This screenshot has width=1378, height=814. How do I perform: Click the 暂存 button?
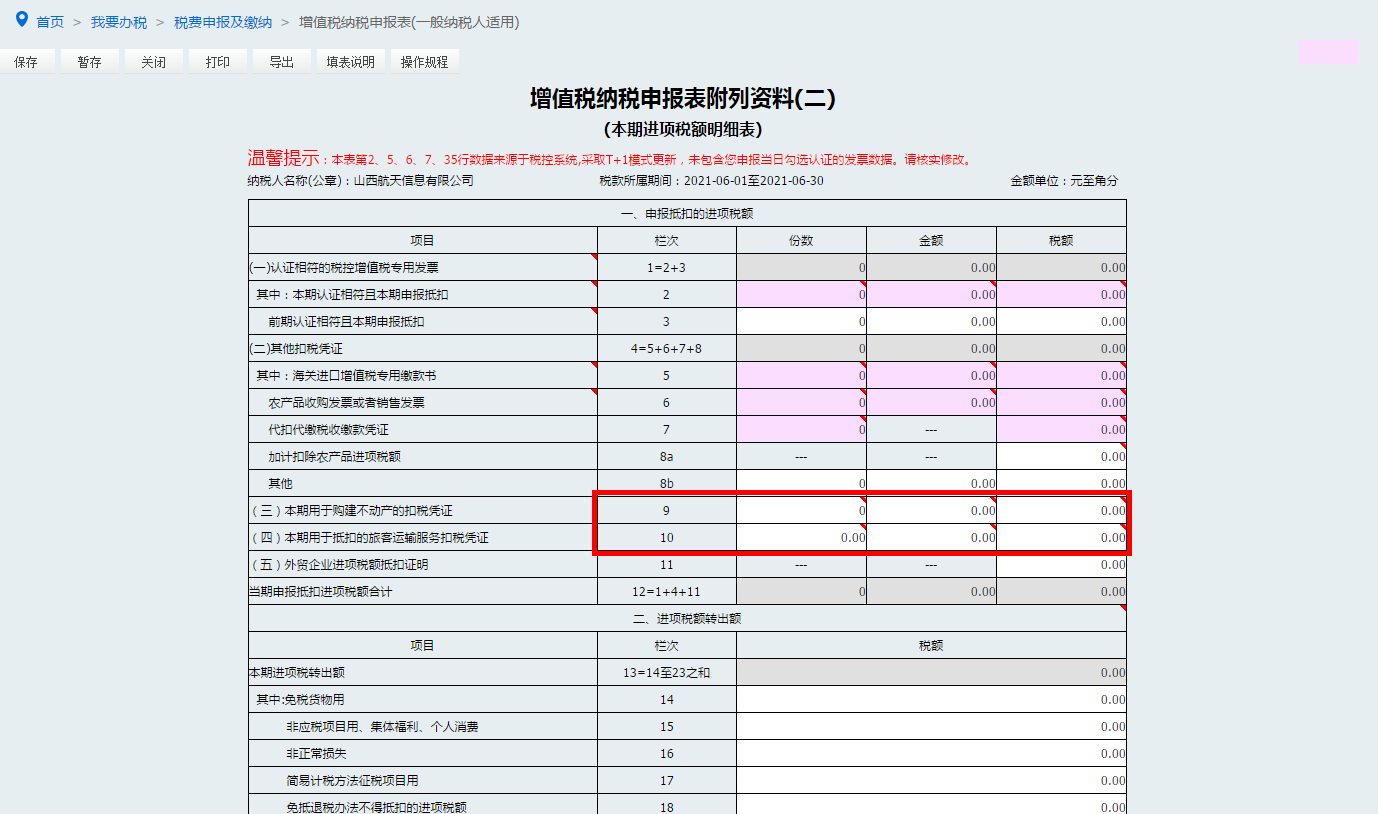pyautogui.click(x=89, y=62)
